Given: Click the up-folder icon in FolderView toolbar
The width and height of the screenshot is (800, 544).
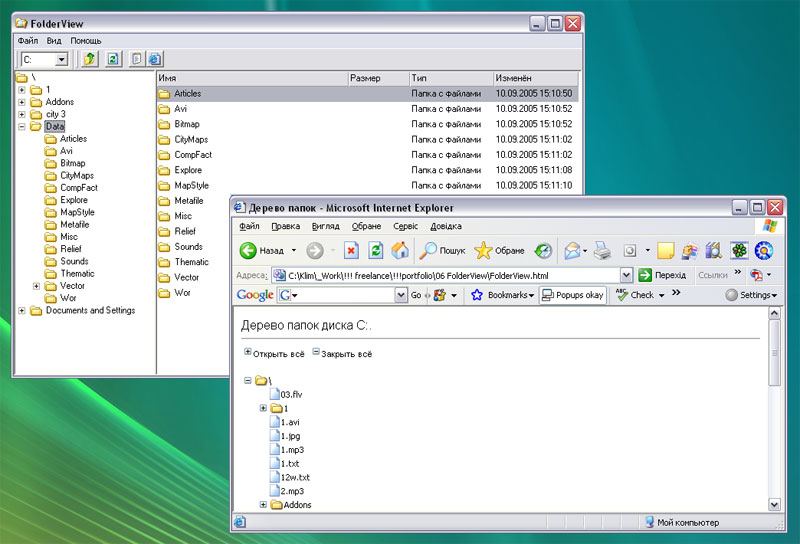Looking at the screenshot, I should tap(90, 59).
